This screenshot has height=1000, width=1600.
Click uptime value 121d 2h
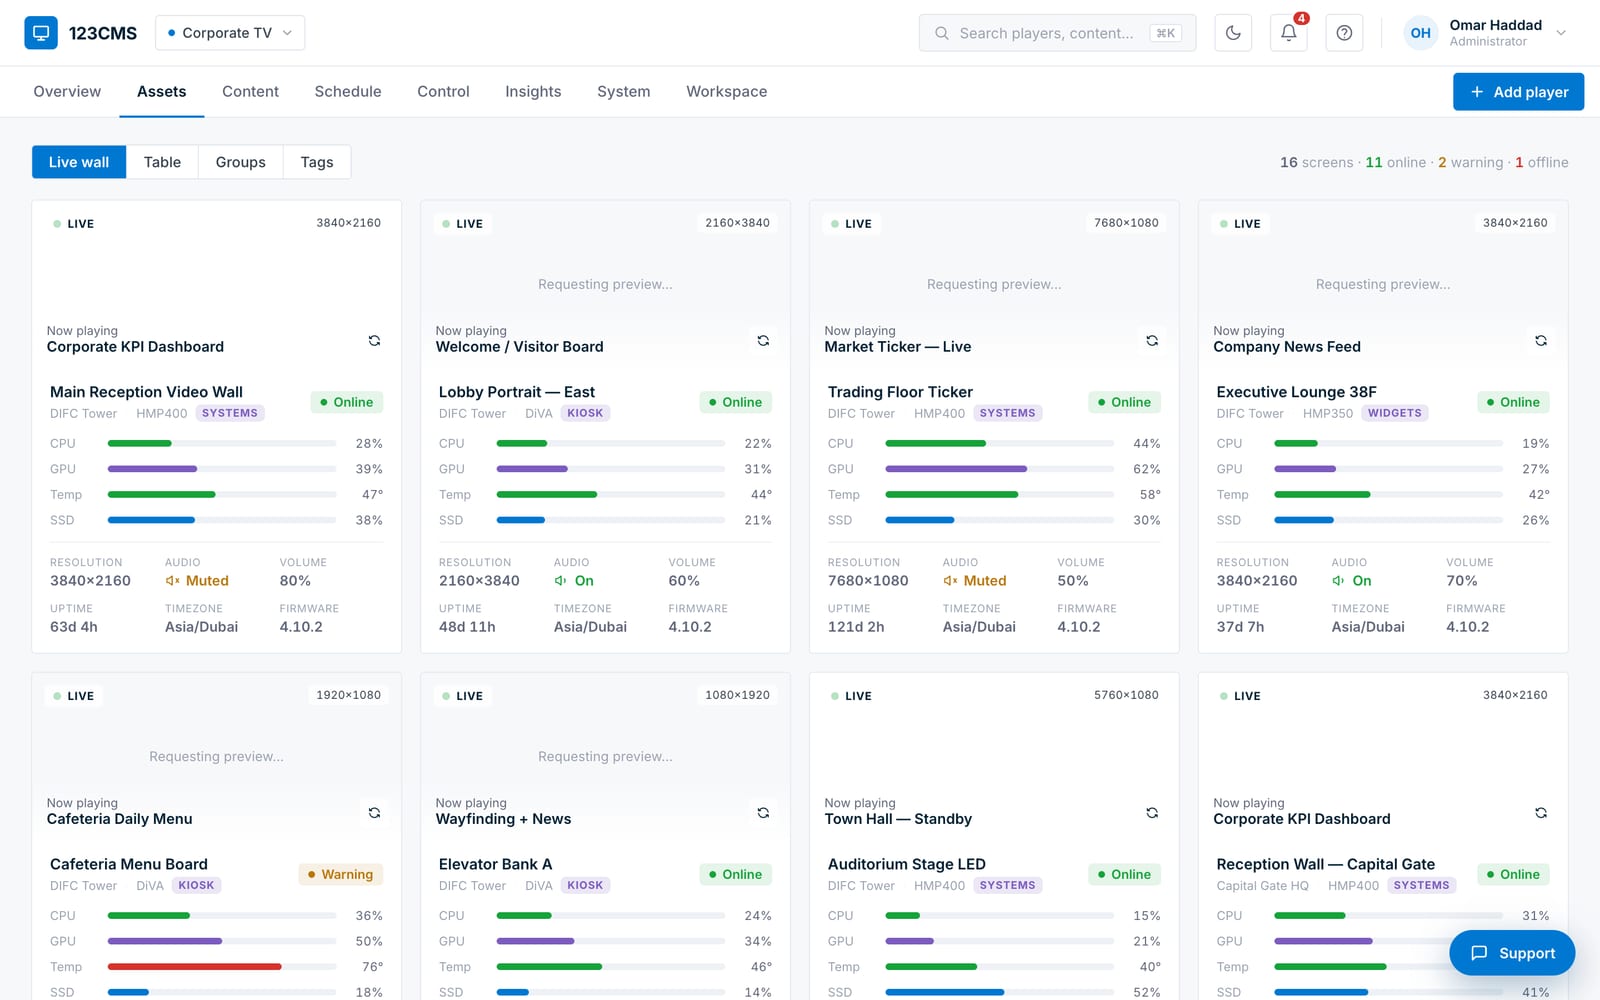click(x=856, y=627)
